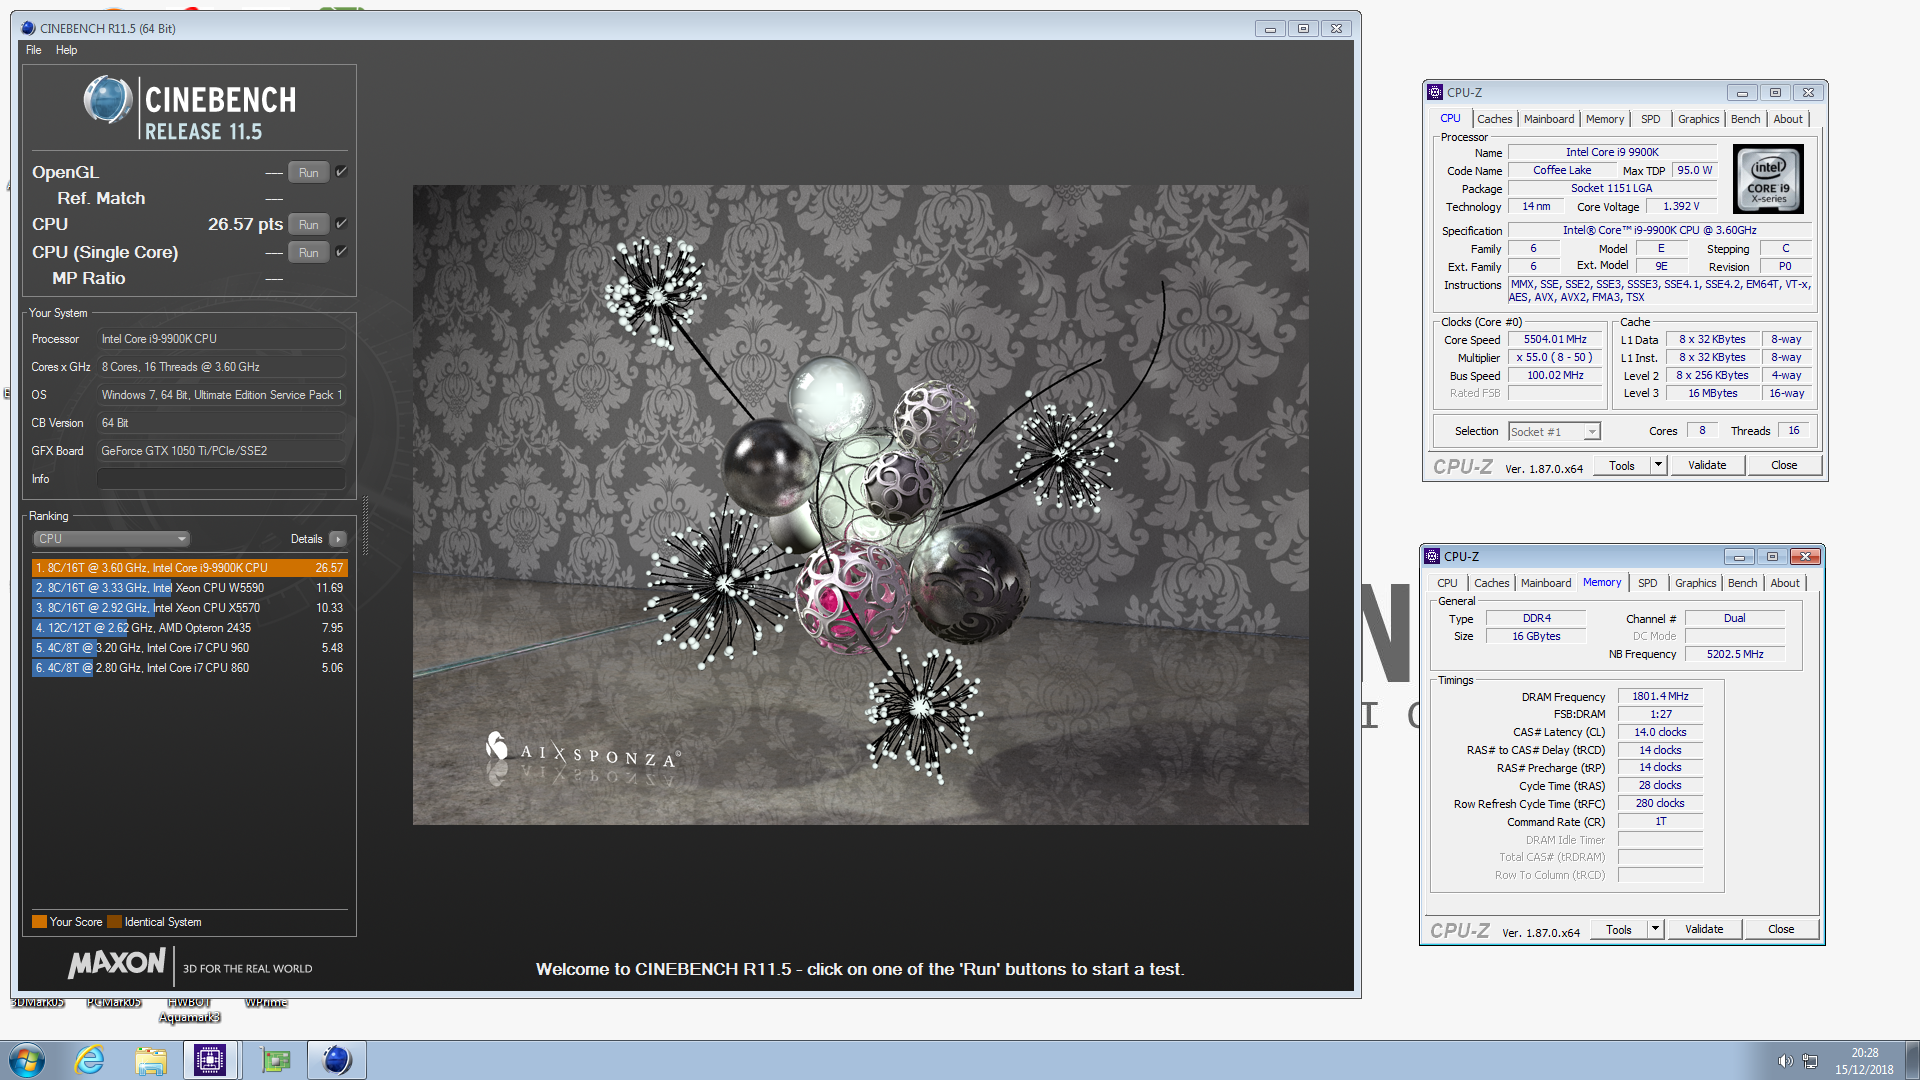Click Close button in upper CPU-Z window

tap(1784, 465)
